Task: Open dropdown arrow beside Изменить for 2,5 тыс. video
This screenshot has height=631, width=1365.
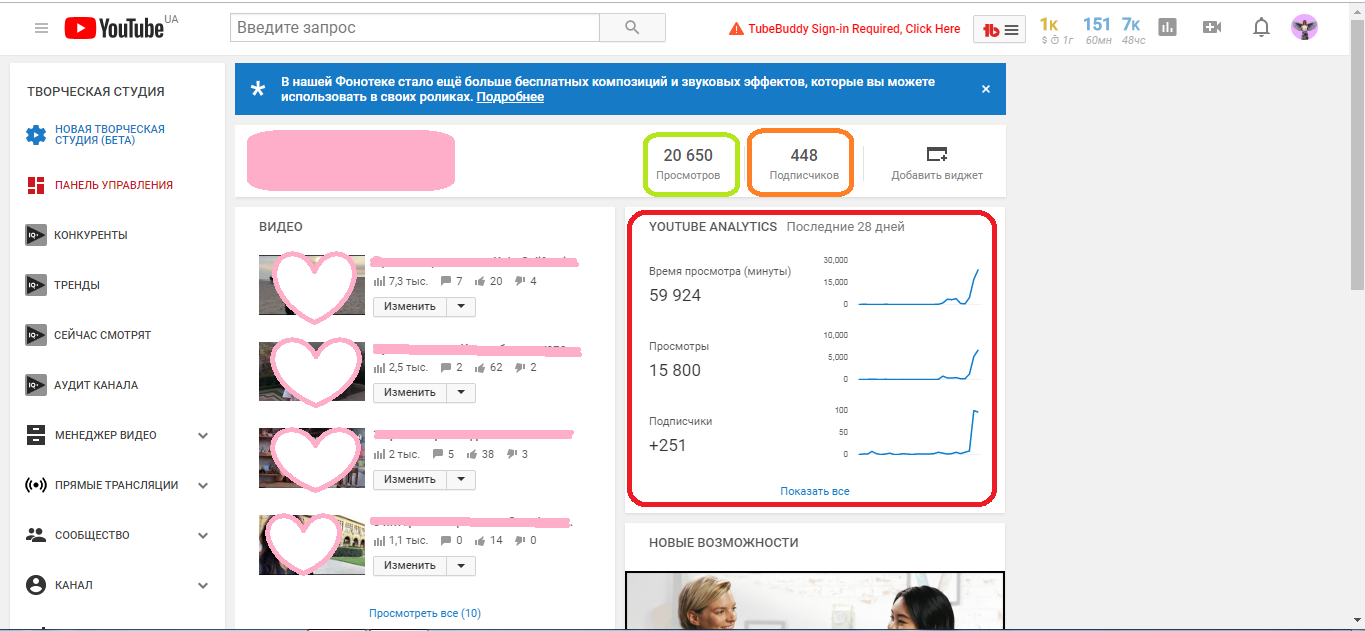Action: tap(460, 392)
